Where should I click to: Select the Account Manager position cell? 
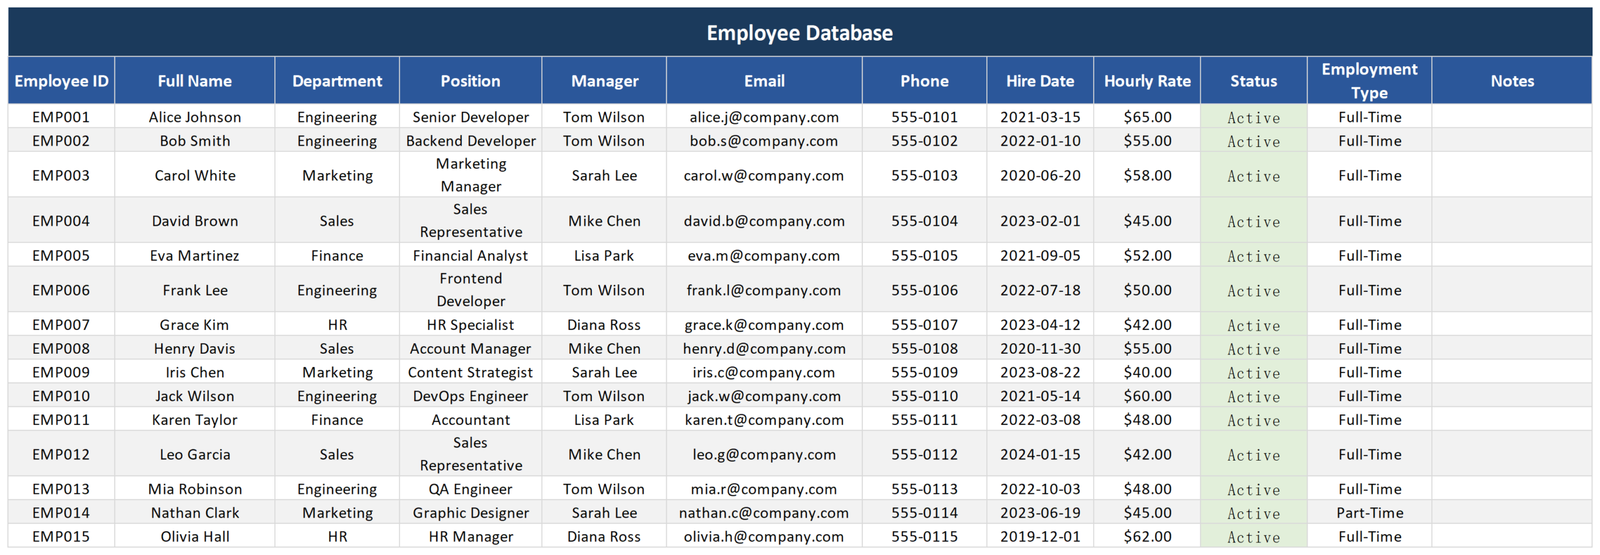tap(471, 349)
